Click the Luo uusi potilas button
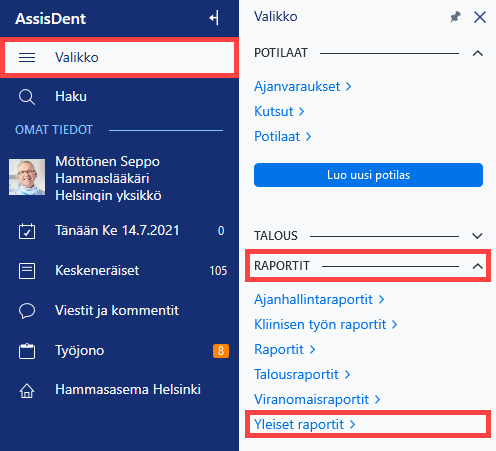The image size is (496, 451). 368,175
